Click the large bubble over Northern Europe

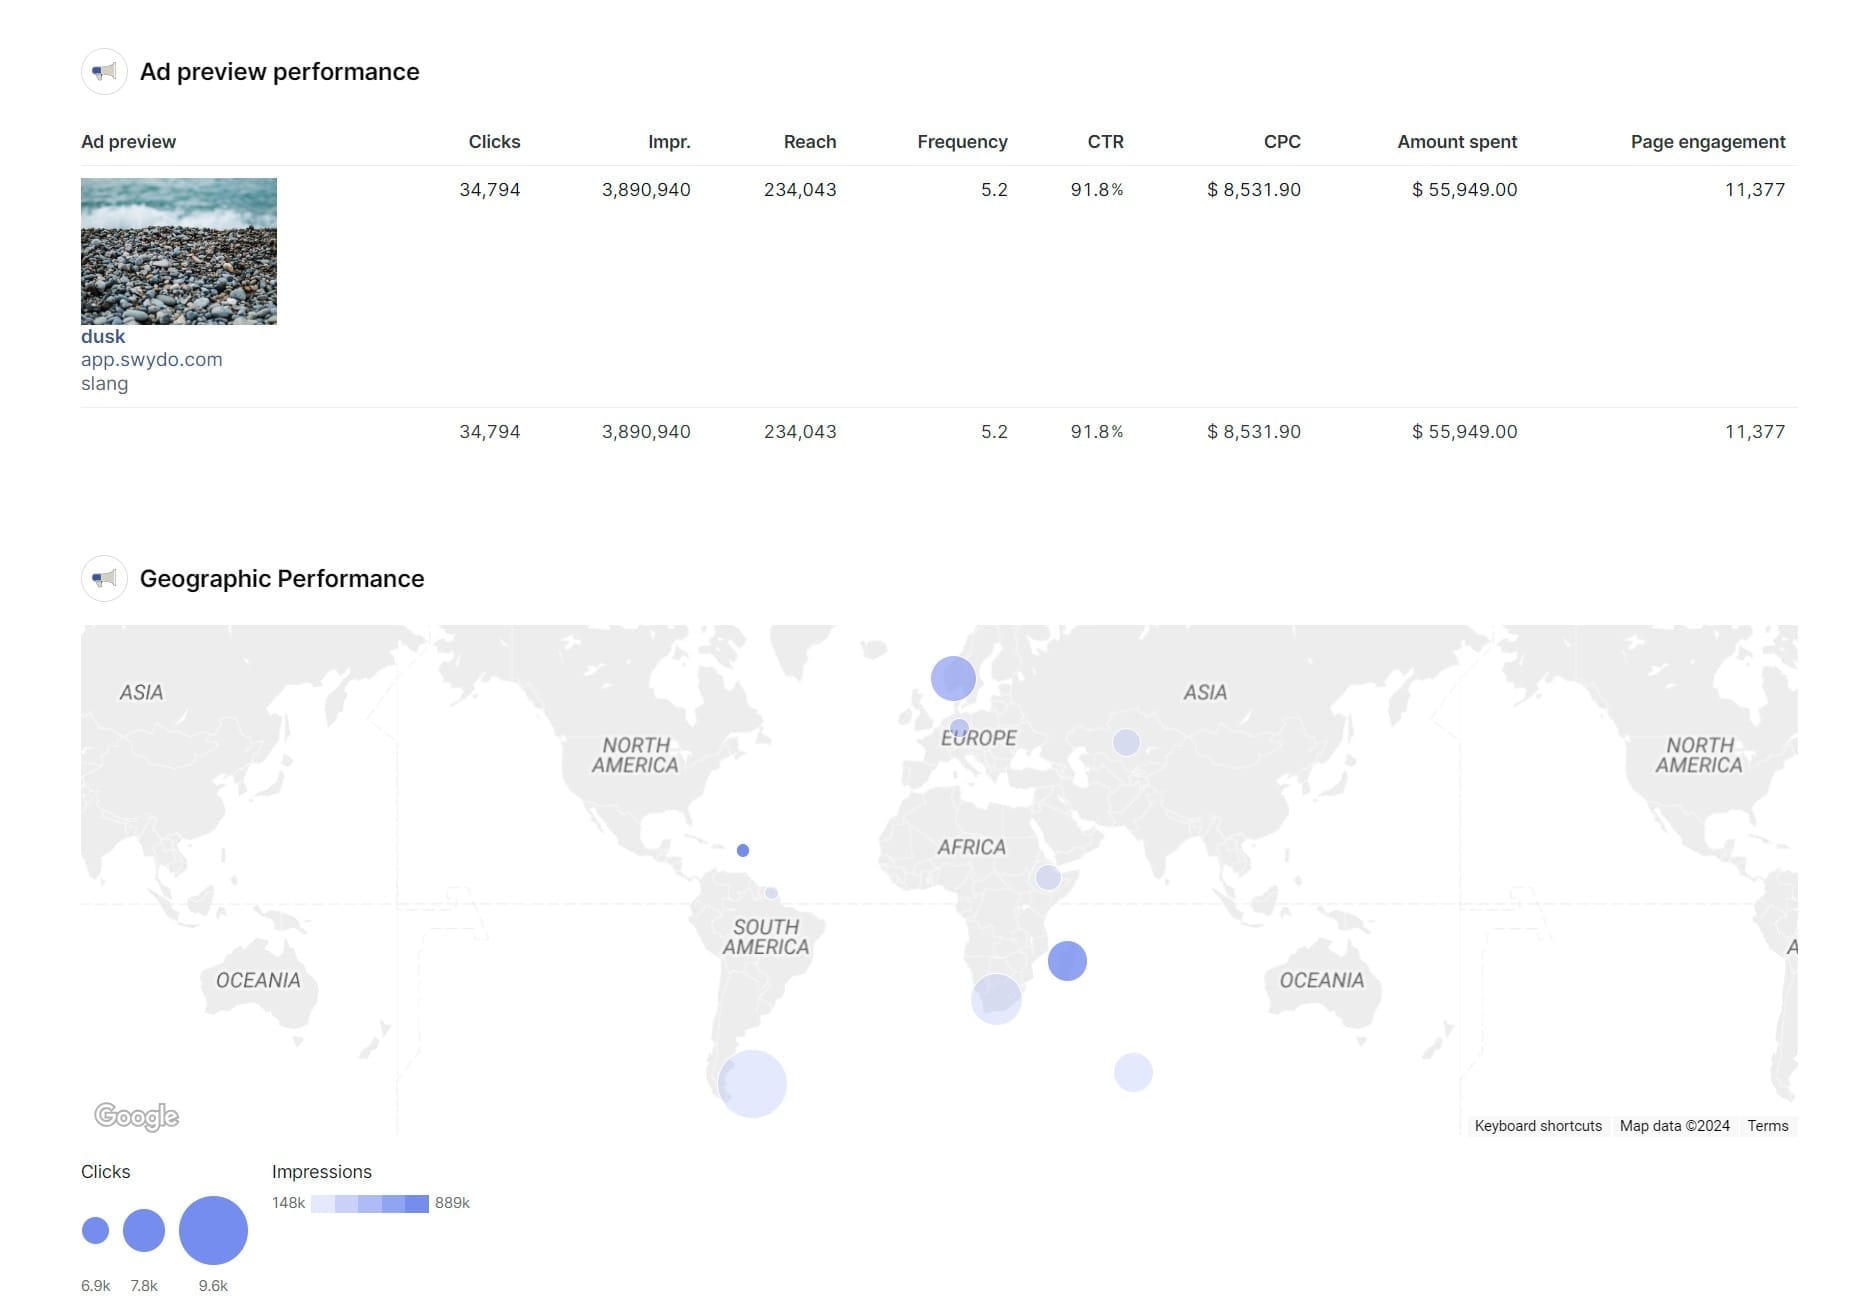953,679
